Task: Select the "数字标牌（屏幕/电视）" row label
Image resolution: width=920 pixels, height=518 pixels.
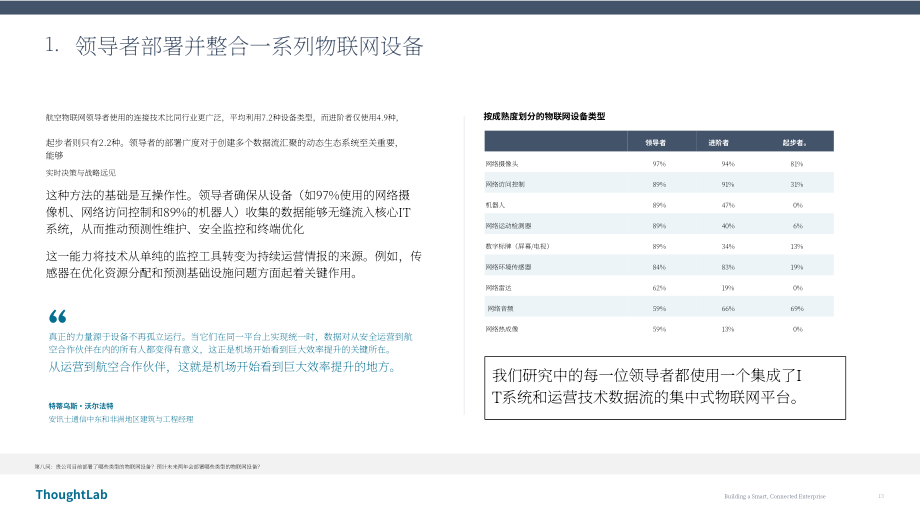Action: (x=517, y=246)
